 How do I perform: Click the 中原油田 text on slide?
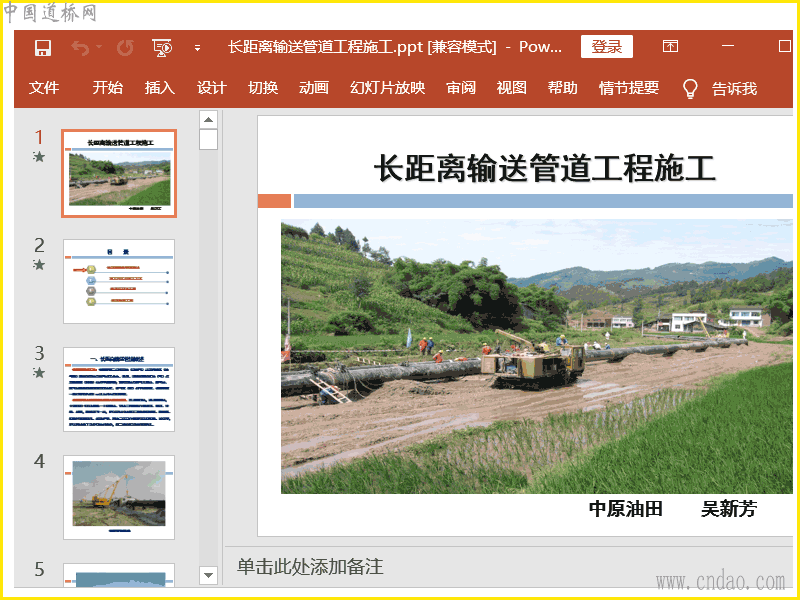(x=626, y=509)
